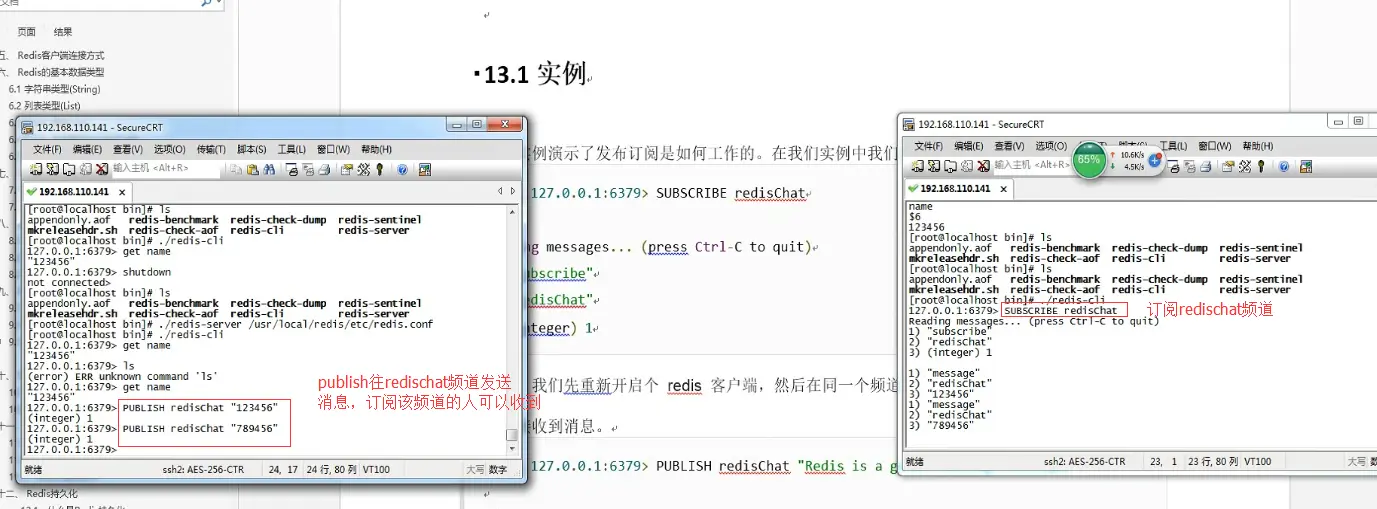Switch to 页面 tab in document navigation pane
Image resolution: width=1377 pixels, height=509 pixels.
tap(27, 32)
